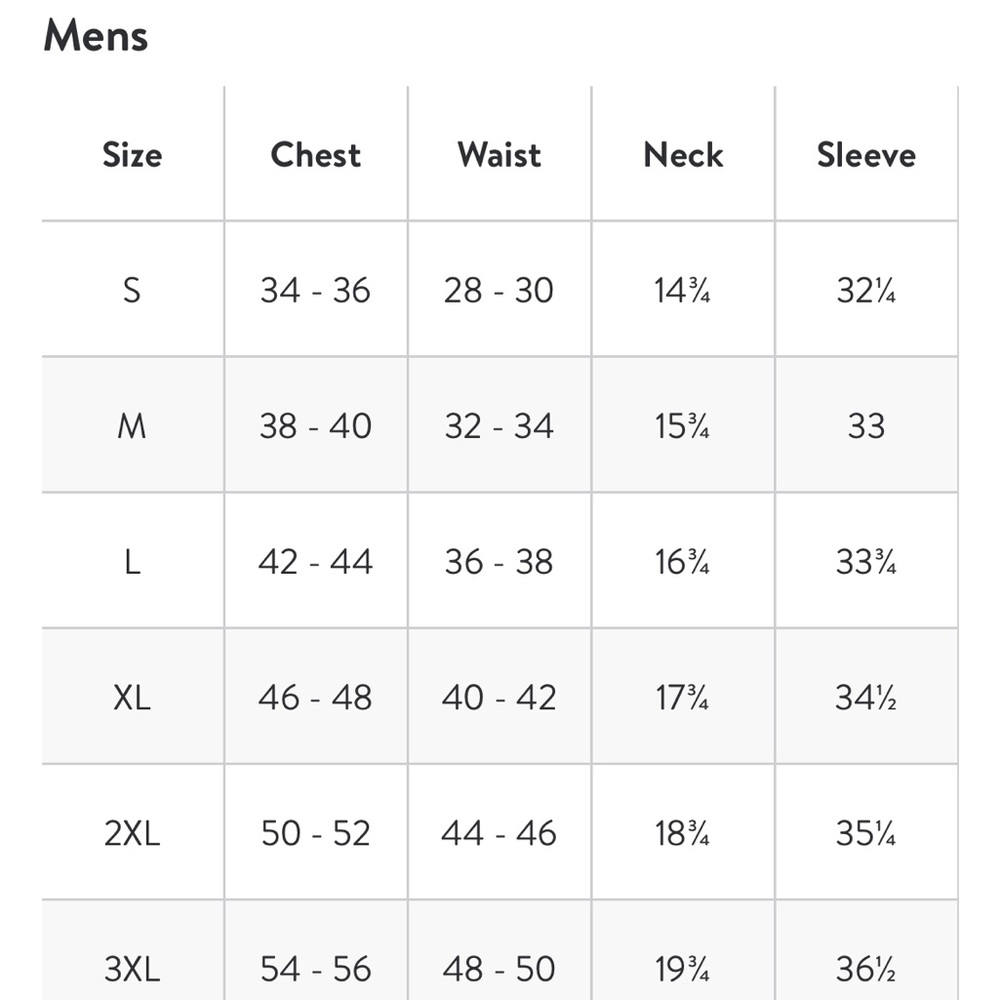1000x1000 pixels.
Task: Click waist value 32 - 34
Action: tap(499, 426)
